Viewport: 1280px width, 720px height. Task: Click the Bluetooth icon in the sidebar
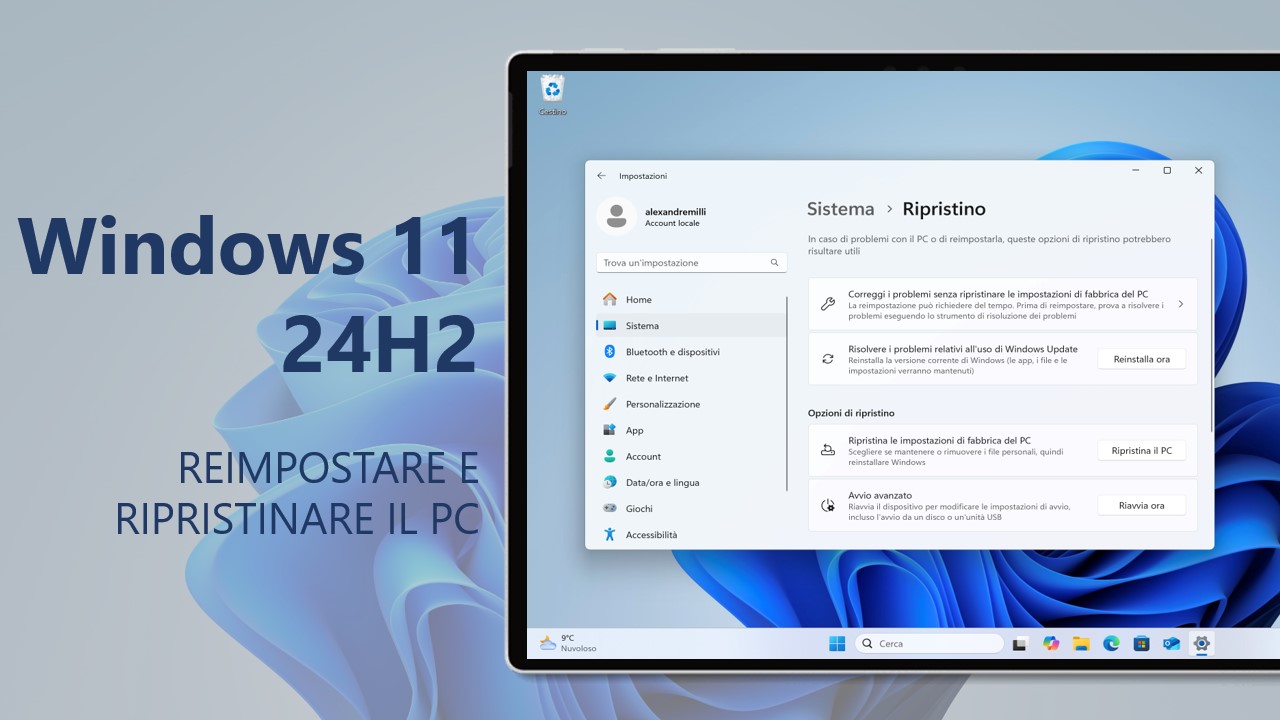pyautogui.click(x=609, y=352)
